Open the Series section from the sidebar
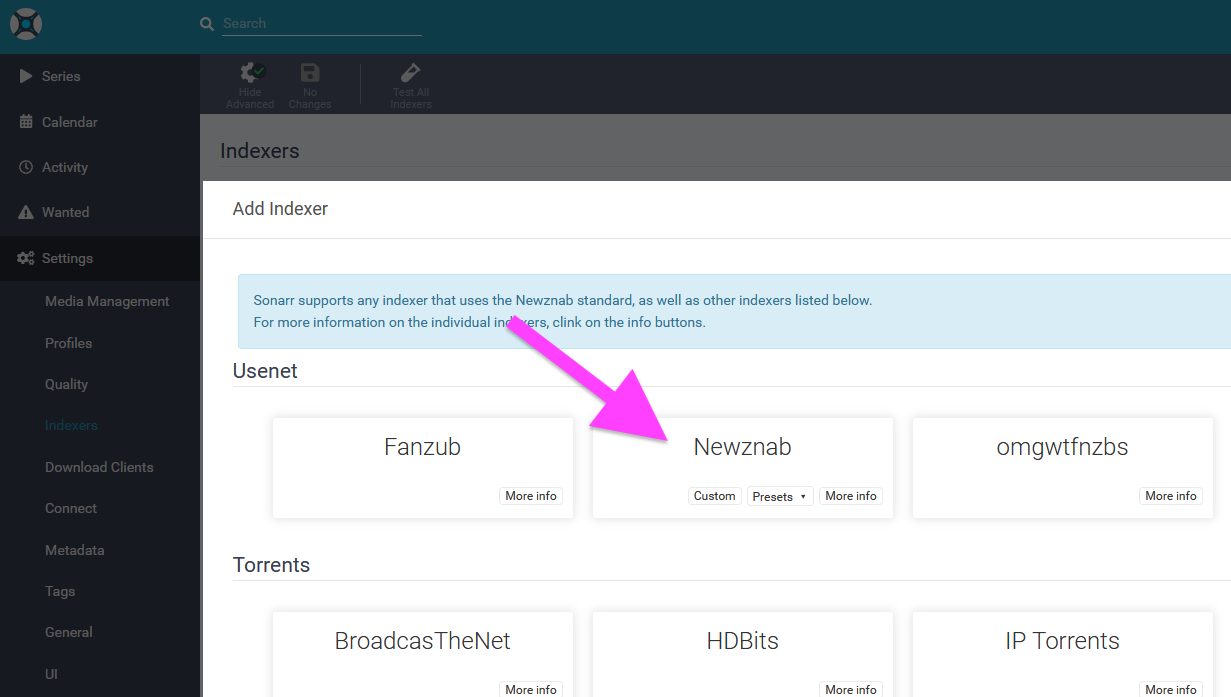 click(x=60, y=76)
